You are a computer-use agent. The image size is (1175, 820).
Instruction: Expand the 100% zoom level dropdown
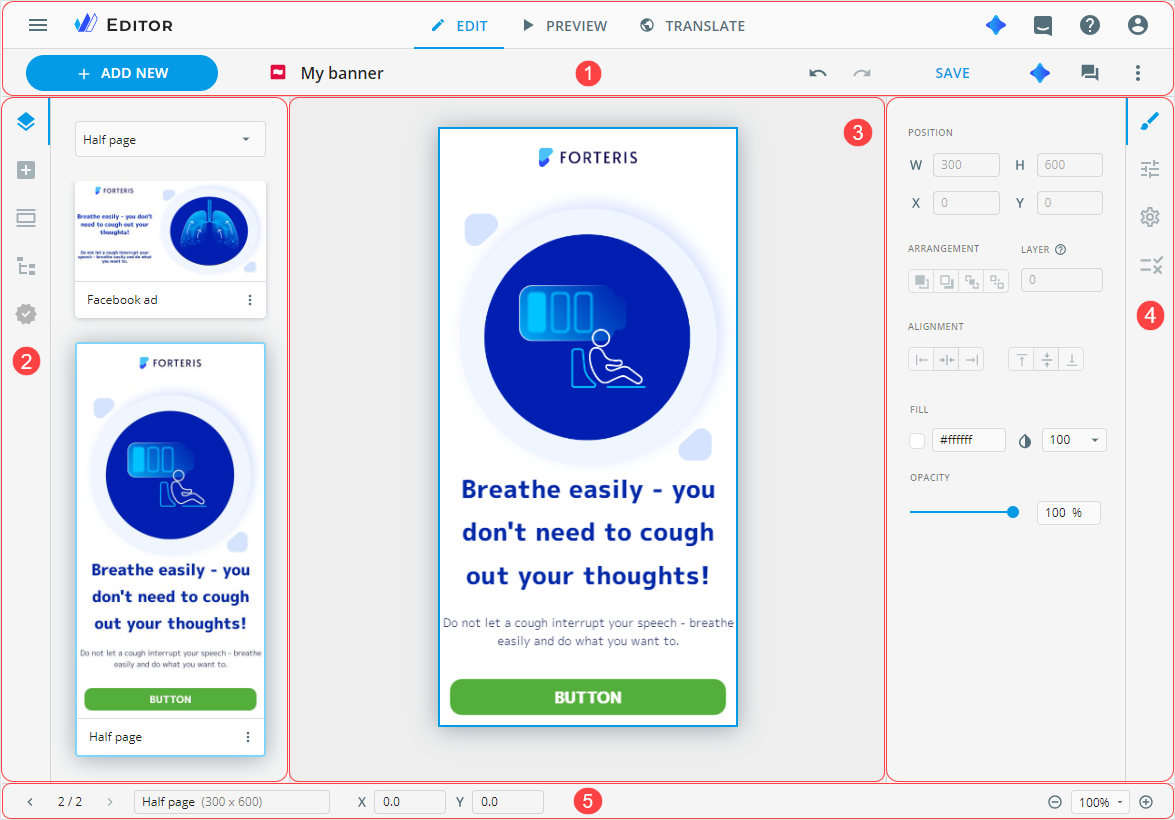click(x=1100, y=802)
